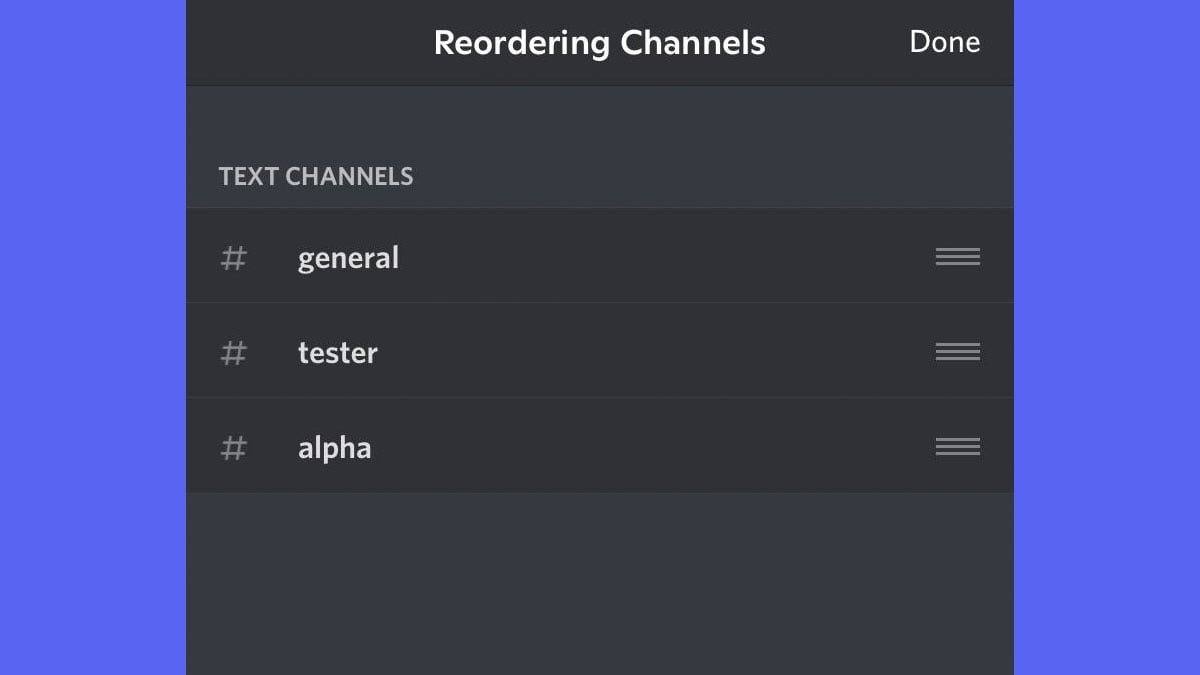Select the general channel hash symbol
The image size is (1200, 675).
pyautogui.click(x=233, y=257)
